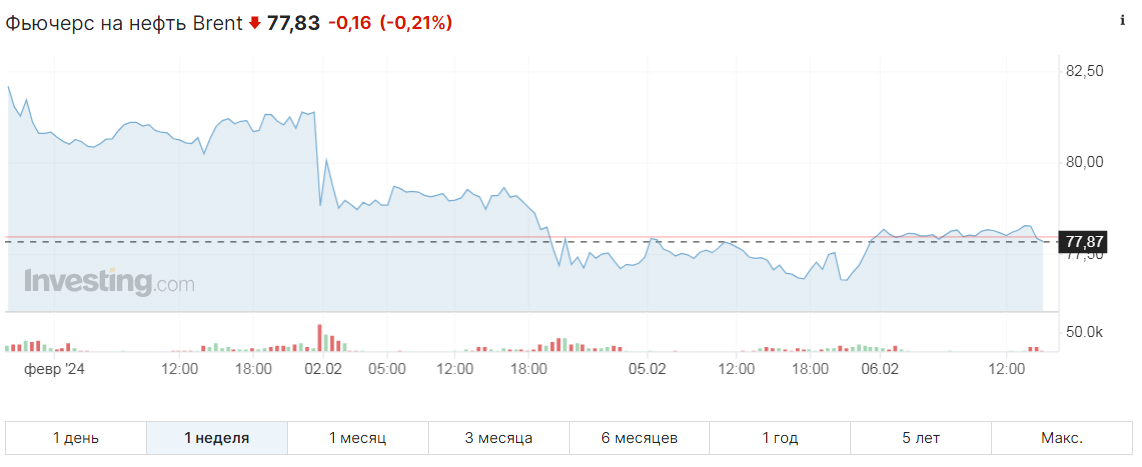
Task: Click the info icon at top right
Action: [1122, 21]
